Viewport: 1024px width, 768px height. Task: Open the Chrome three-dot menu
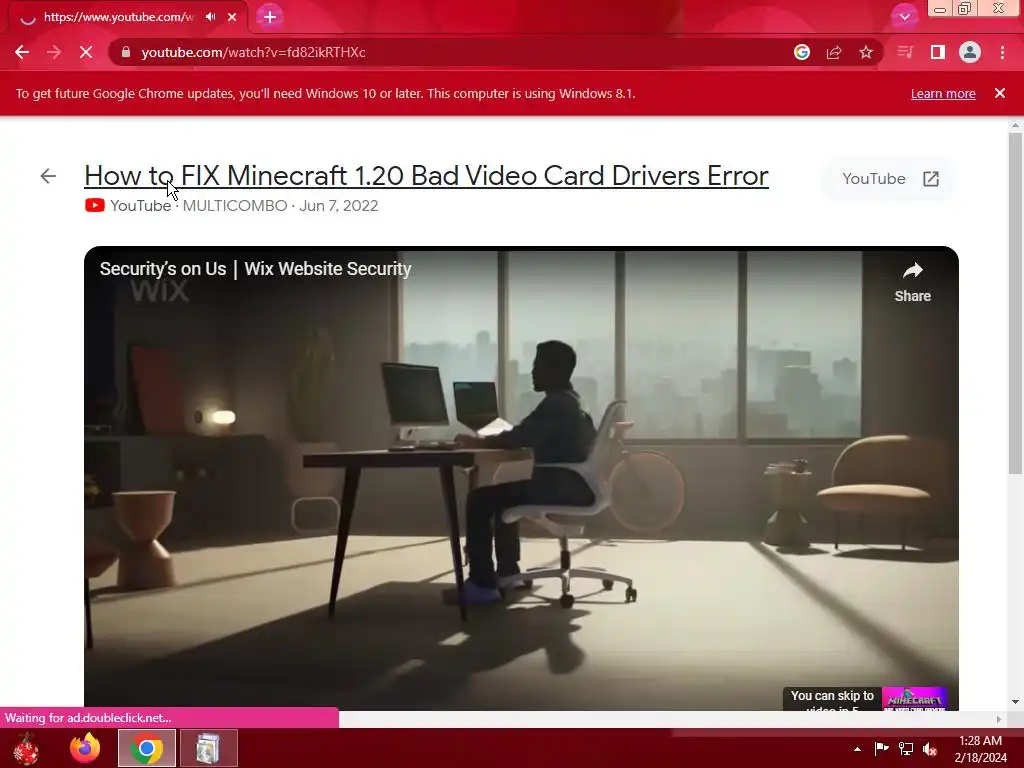tap(1002, 52)
